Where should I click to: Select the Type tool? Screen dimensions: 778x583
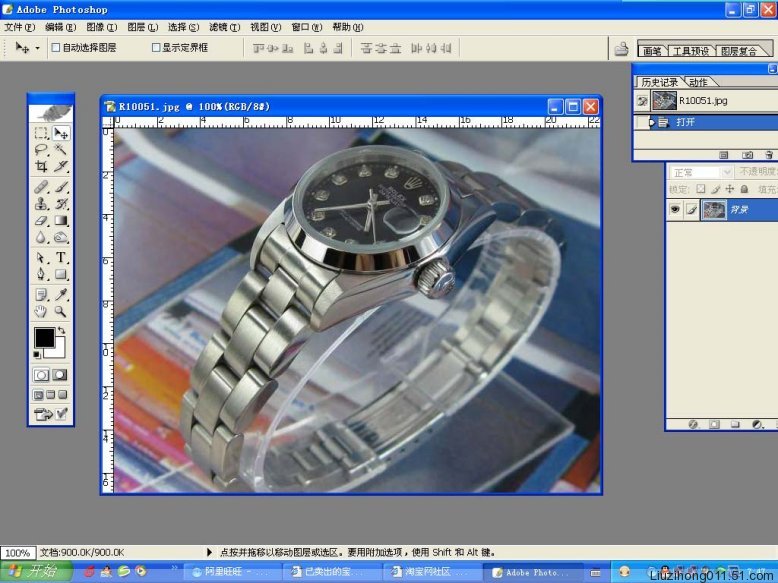click(62, 258)
